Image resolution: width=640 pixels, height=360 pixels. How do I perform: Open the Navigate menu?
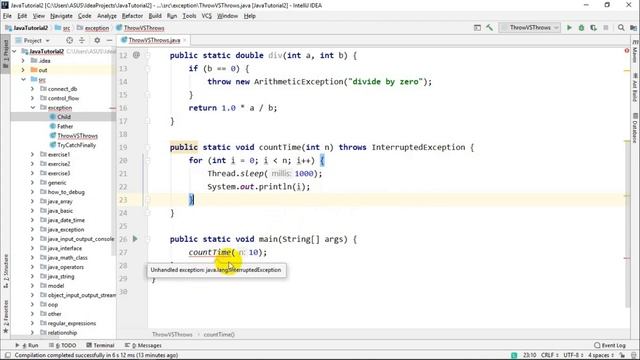pyautogui.click(x=61, y=16)
